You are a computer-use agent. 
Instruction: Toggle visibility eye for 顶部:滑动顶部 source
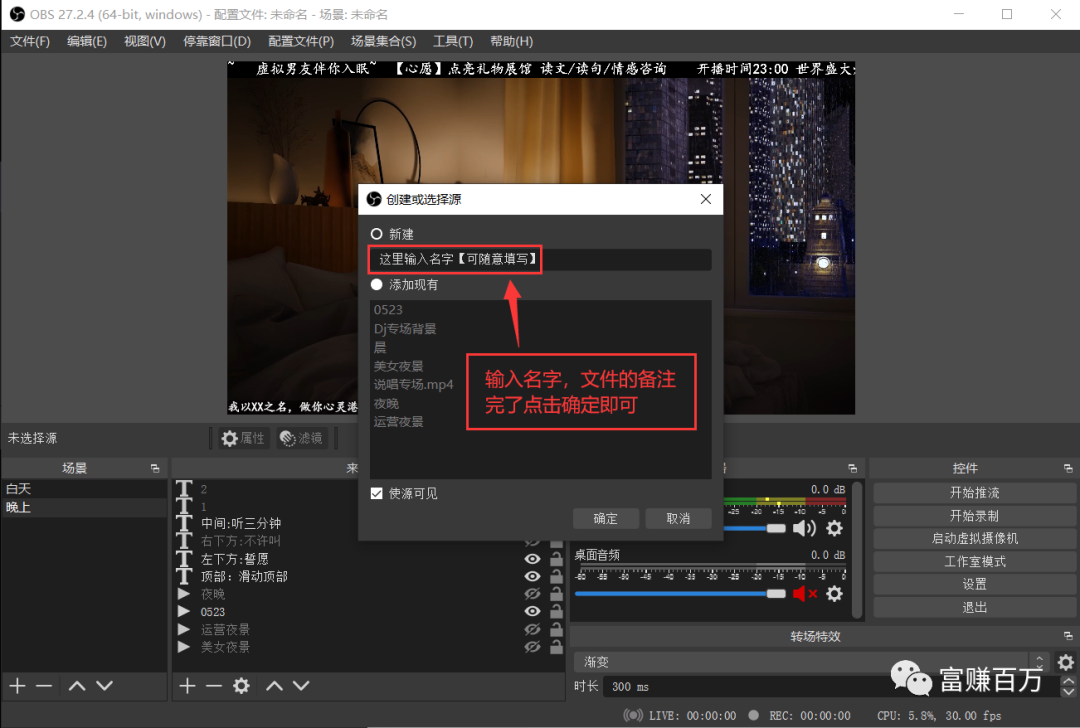(x=533, y=576)
